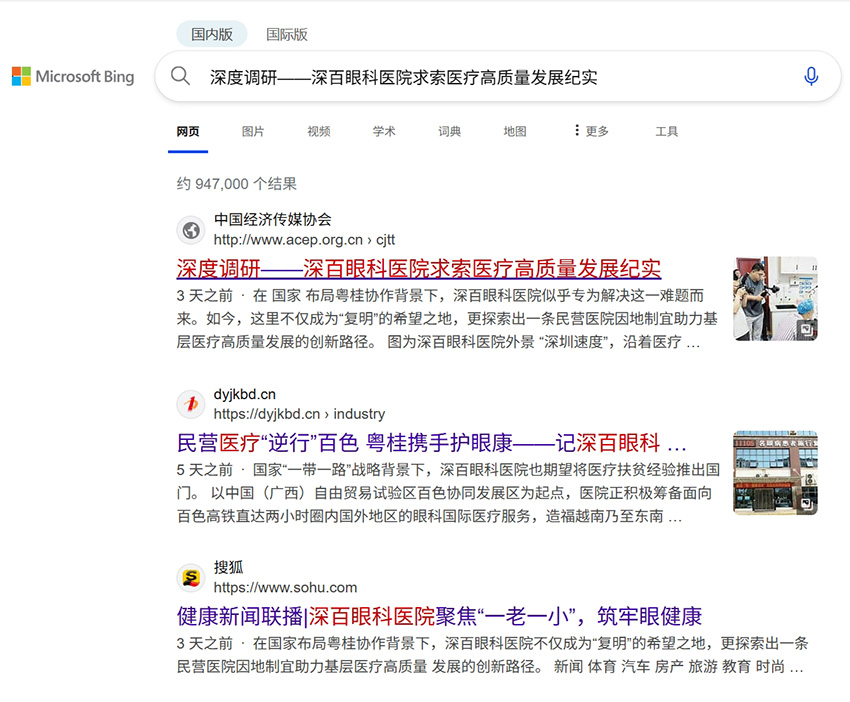Click the magnifying glass search icon
Screen dimensions: 850x702
[x=180, y=77]
